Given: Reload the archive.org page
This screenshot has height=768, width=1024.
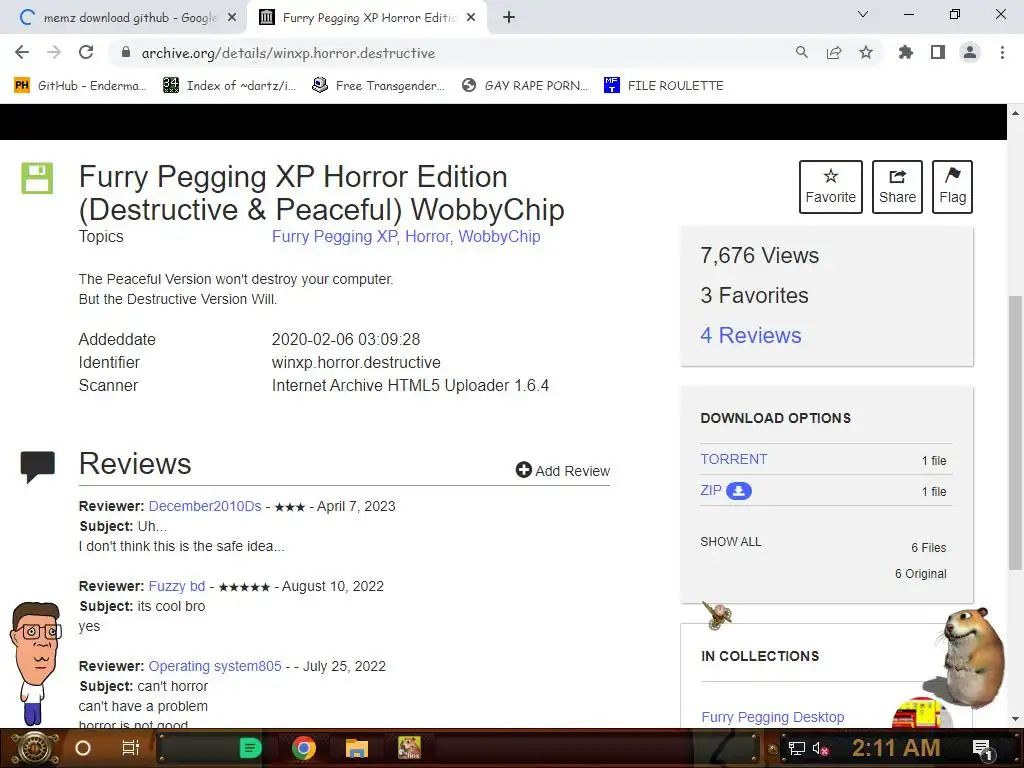Looking at the screenshot, I should point(86,52).
